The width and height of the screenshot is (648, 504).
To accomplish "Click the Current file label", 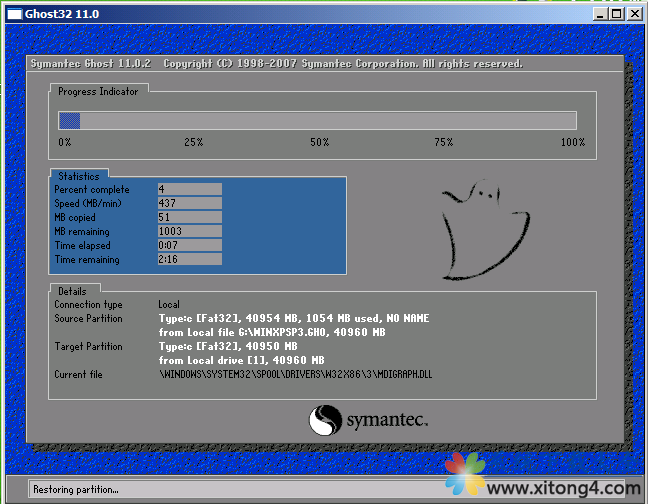I will tap(79, 375).
